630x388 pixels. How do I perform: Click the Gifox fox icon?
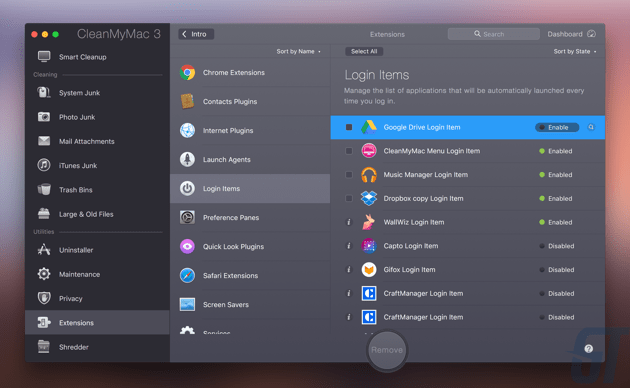click(368, 270)
